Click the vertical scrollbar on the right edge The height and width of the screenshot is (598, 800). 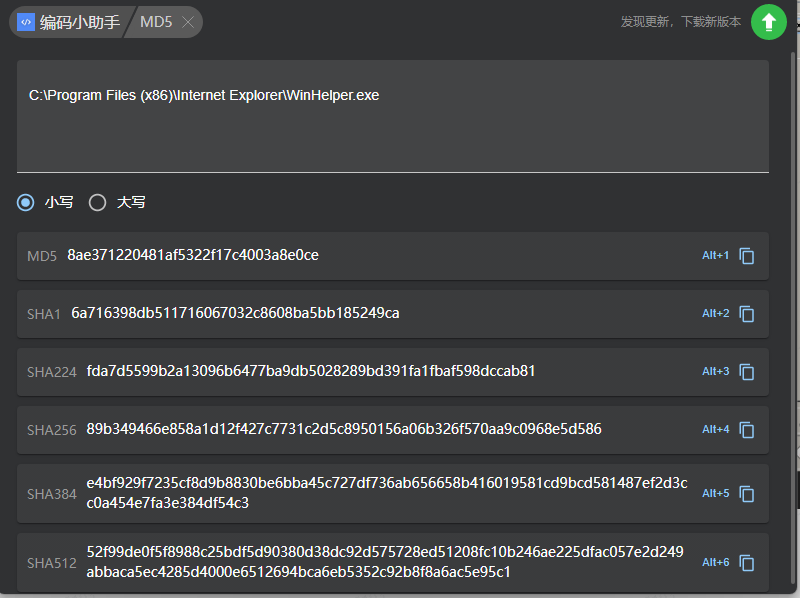coord(793,319)
